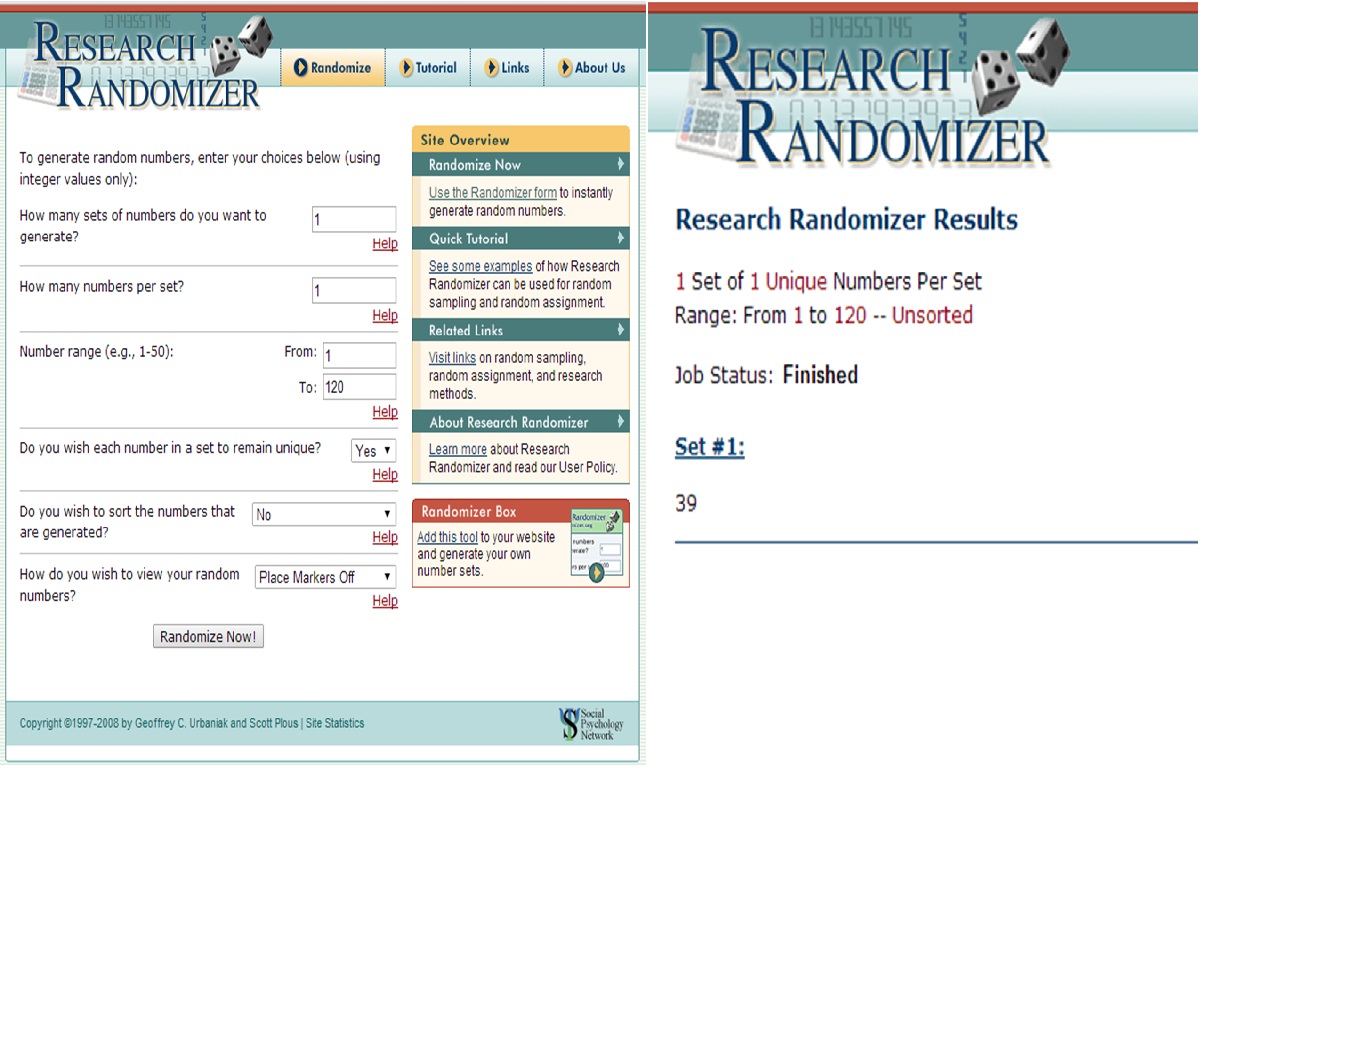
Task: Click Help link under sets question
Action: (x=385, y=244)
